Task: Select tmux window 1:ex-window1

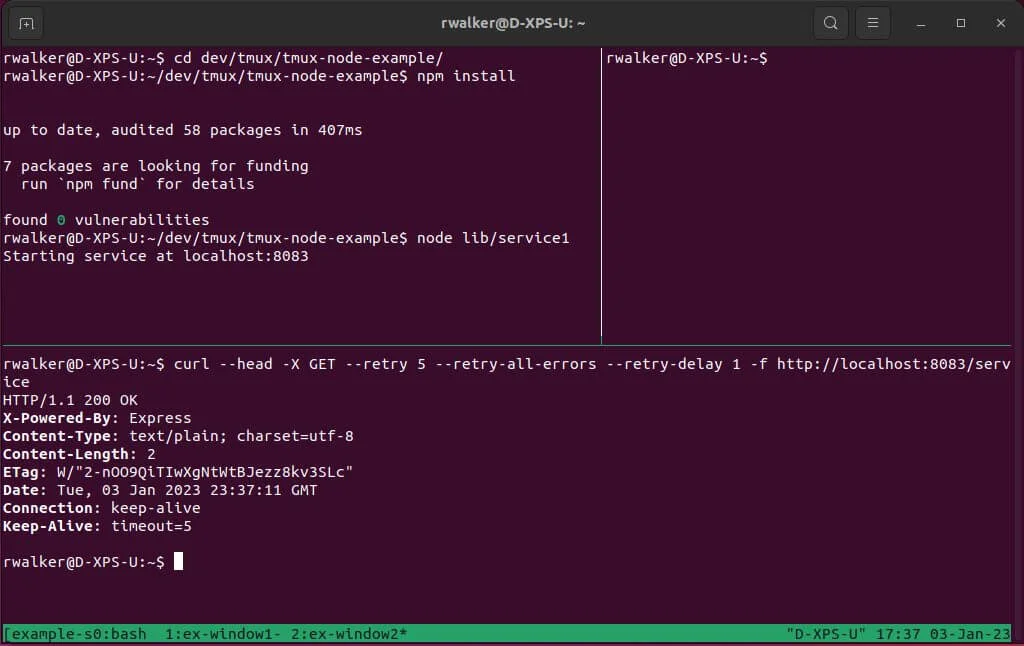Action: click(223, 634)
